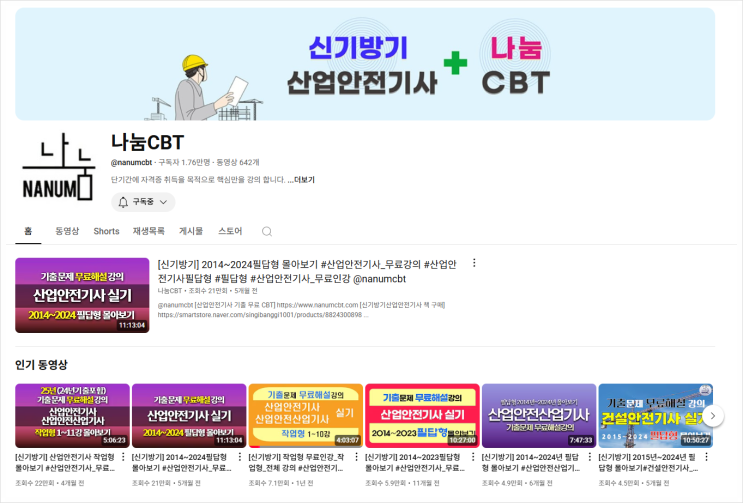The width and height of the screenshot is (743, 503).
Task: Play the orange 4:03:07 작업형 1~10강 thumbnail
Action: 305,415
